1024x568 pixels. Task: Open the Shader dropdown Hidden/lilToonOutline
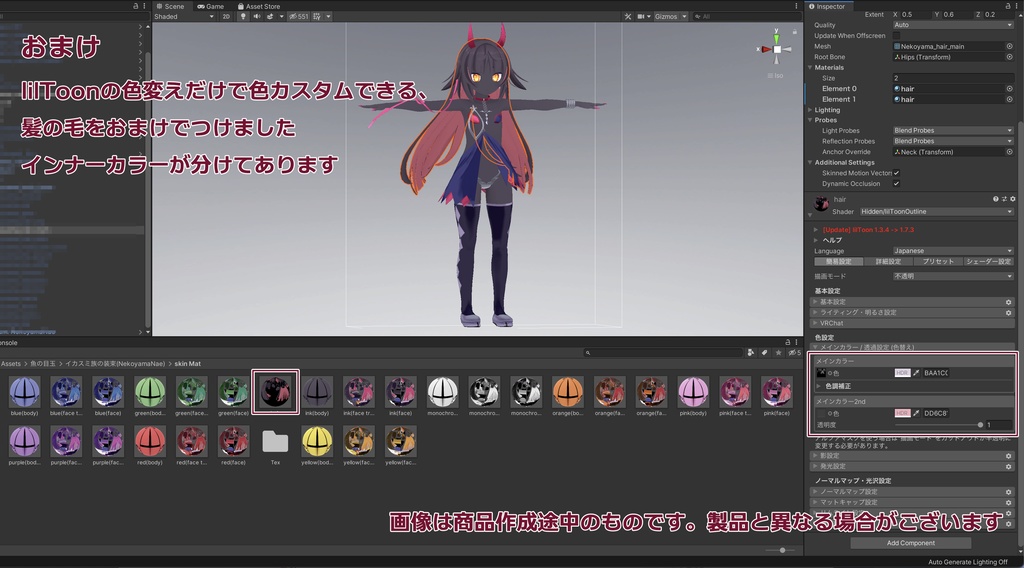(936, 212)
